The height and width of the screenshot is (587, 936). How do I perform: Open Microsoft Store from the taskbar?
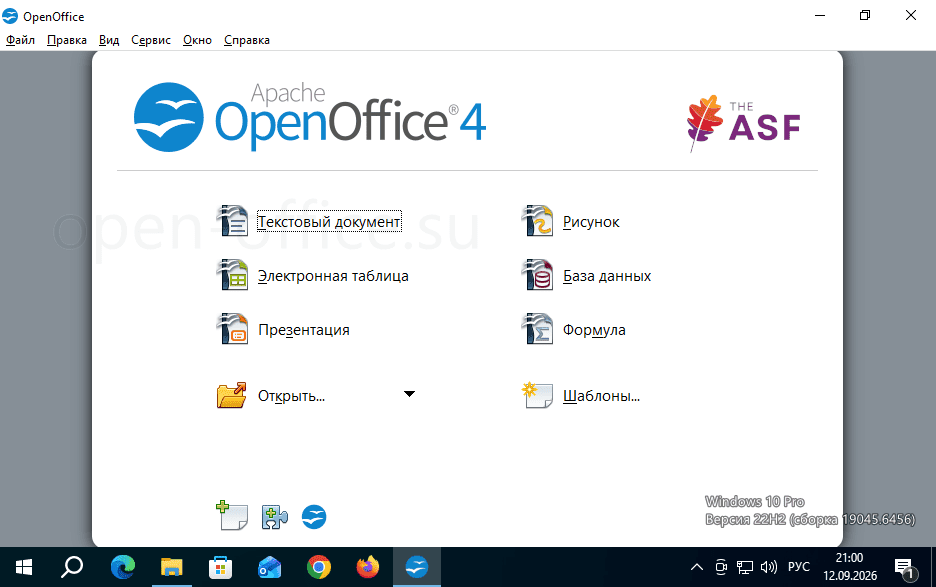point(221,567)
